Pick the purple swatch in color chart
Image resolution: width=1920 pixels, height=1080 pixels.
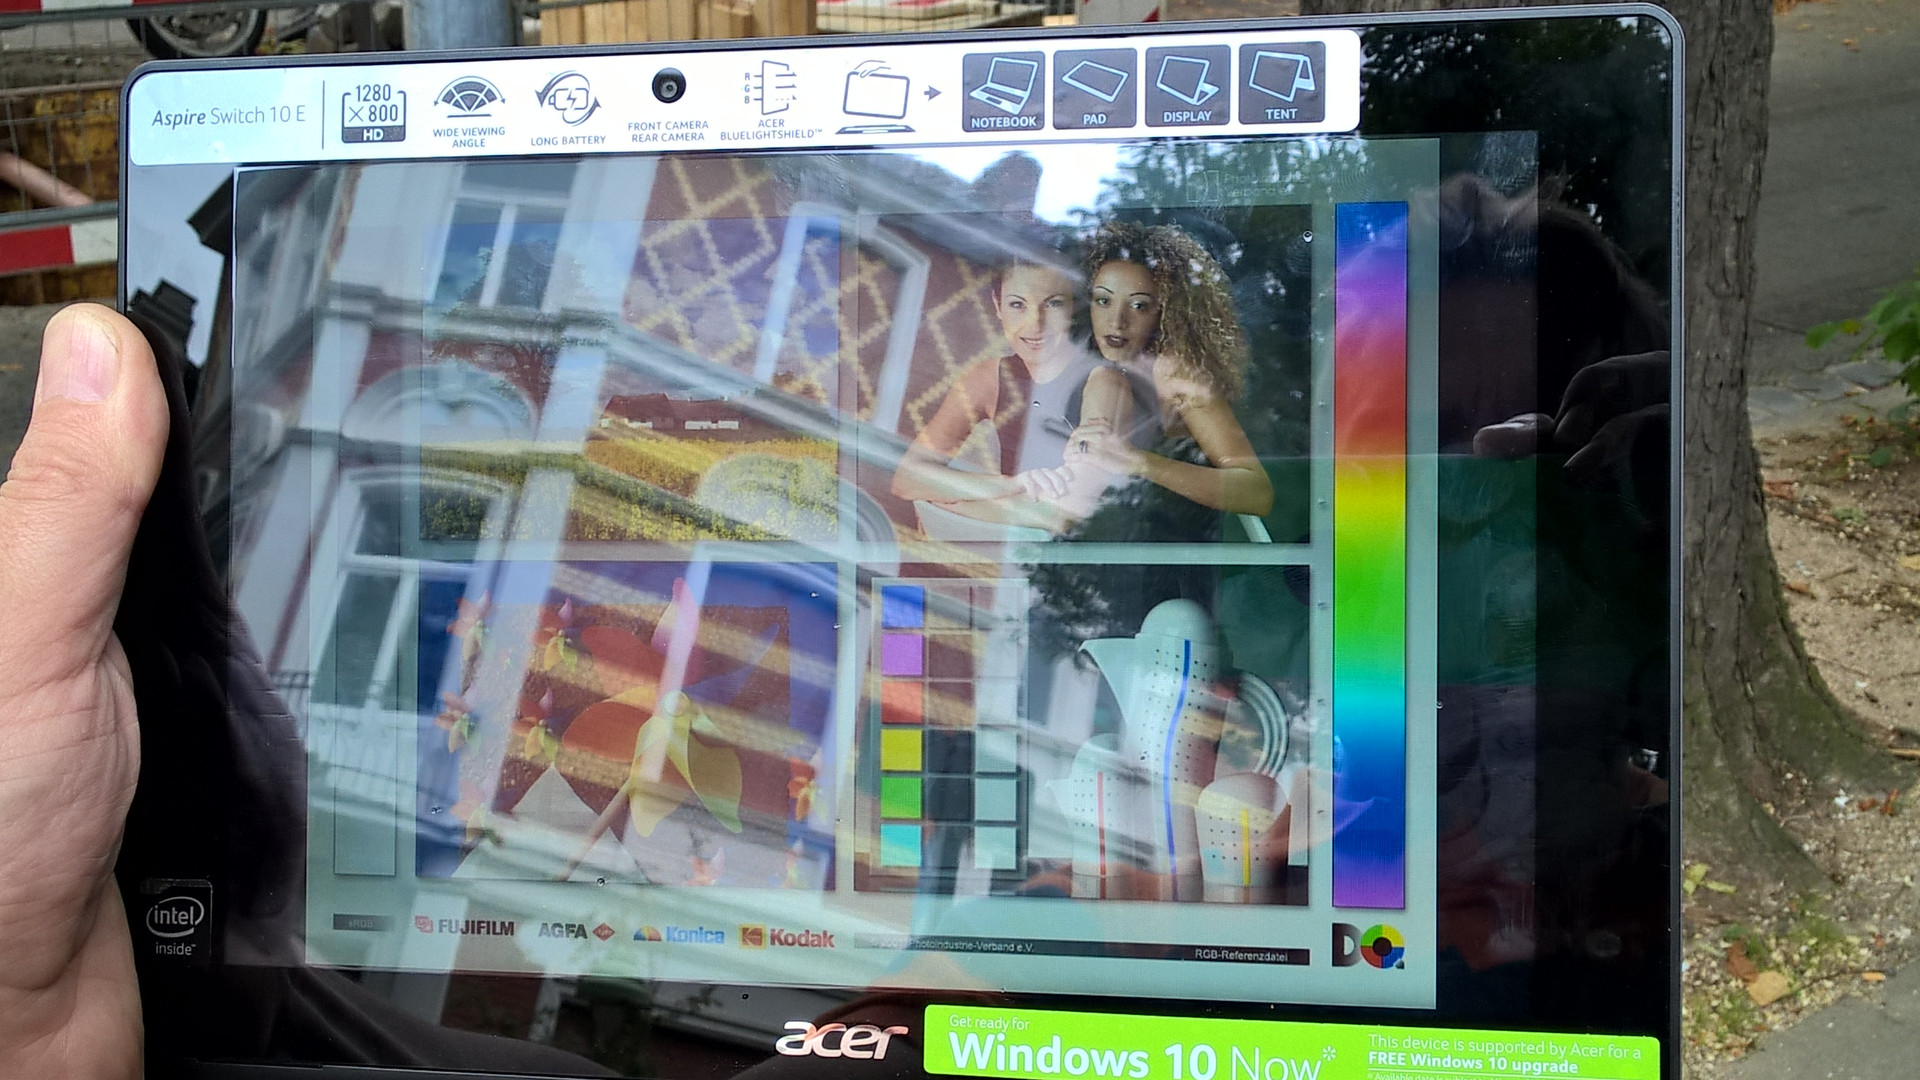902,654
